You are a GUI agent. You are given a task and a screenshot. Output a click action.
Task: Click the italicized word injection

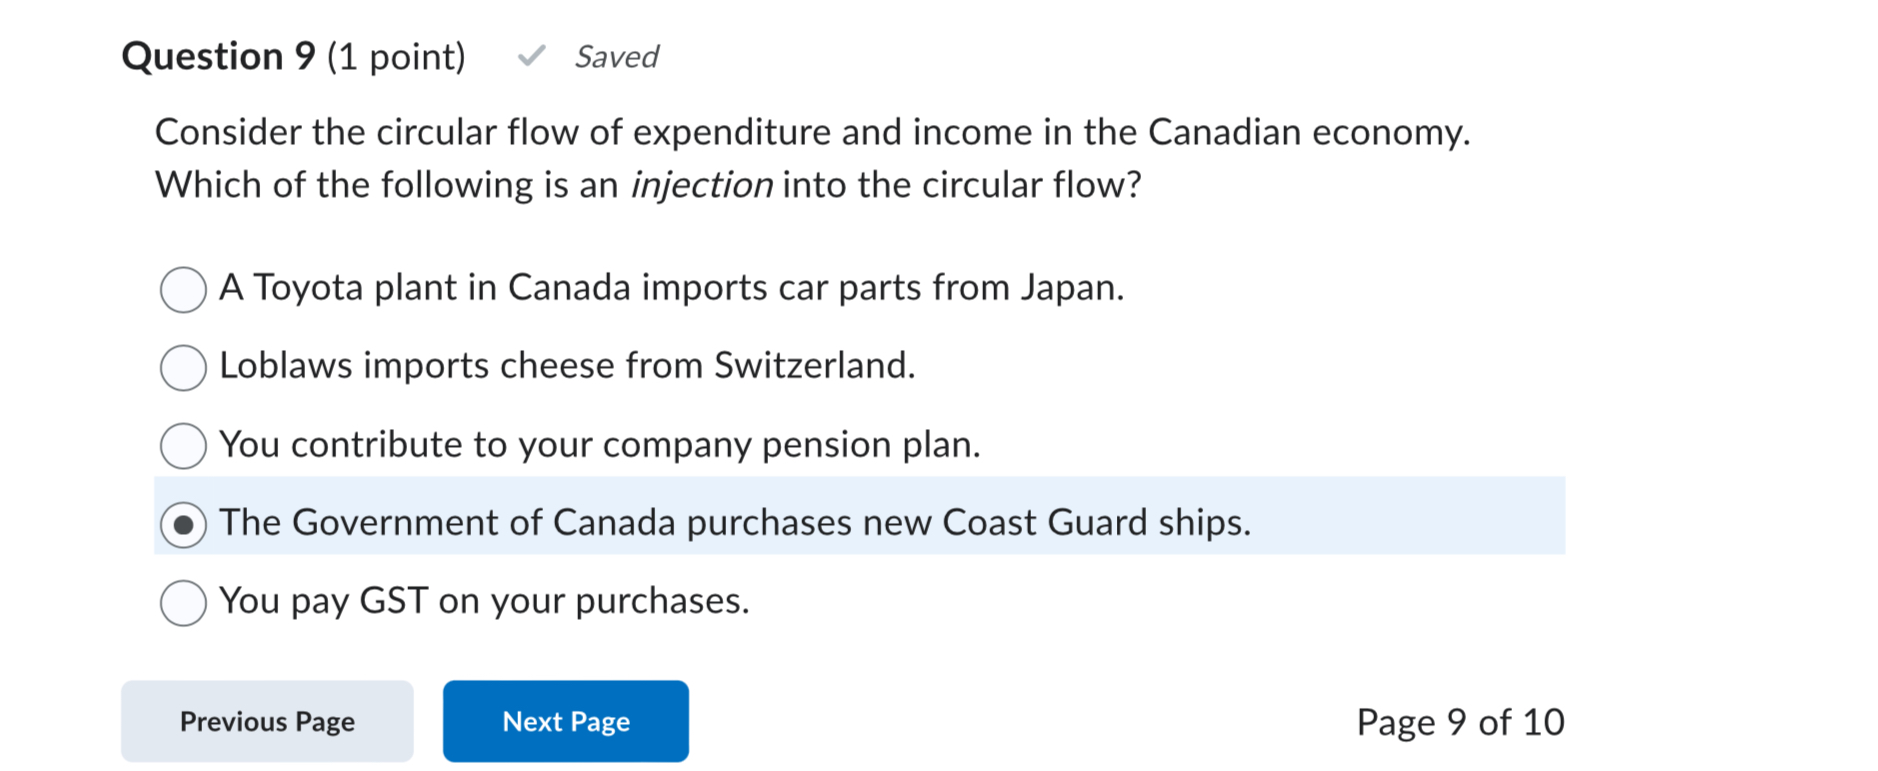tap(701, 184)
